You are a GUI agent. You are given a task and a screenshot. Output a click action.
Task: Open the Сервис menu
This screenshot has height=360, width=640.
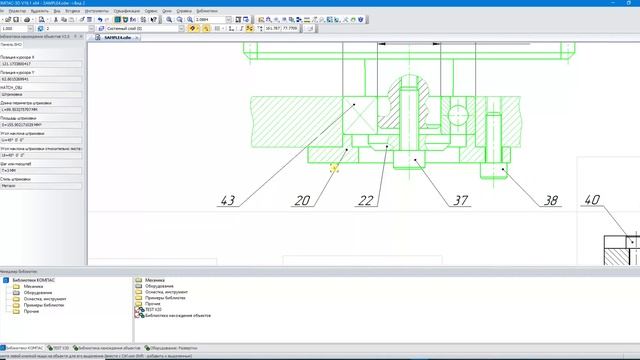tap(151, 11)
